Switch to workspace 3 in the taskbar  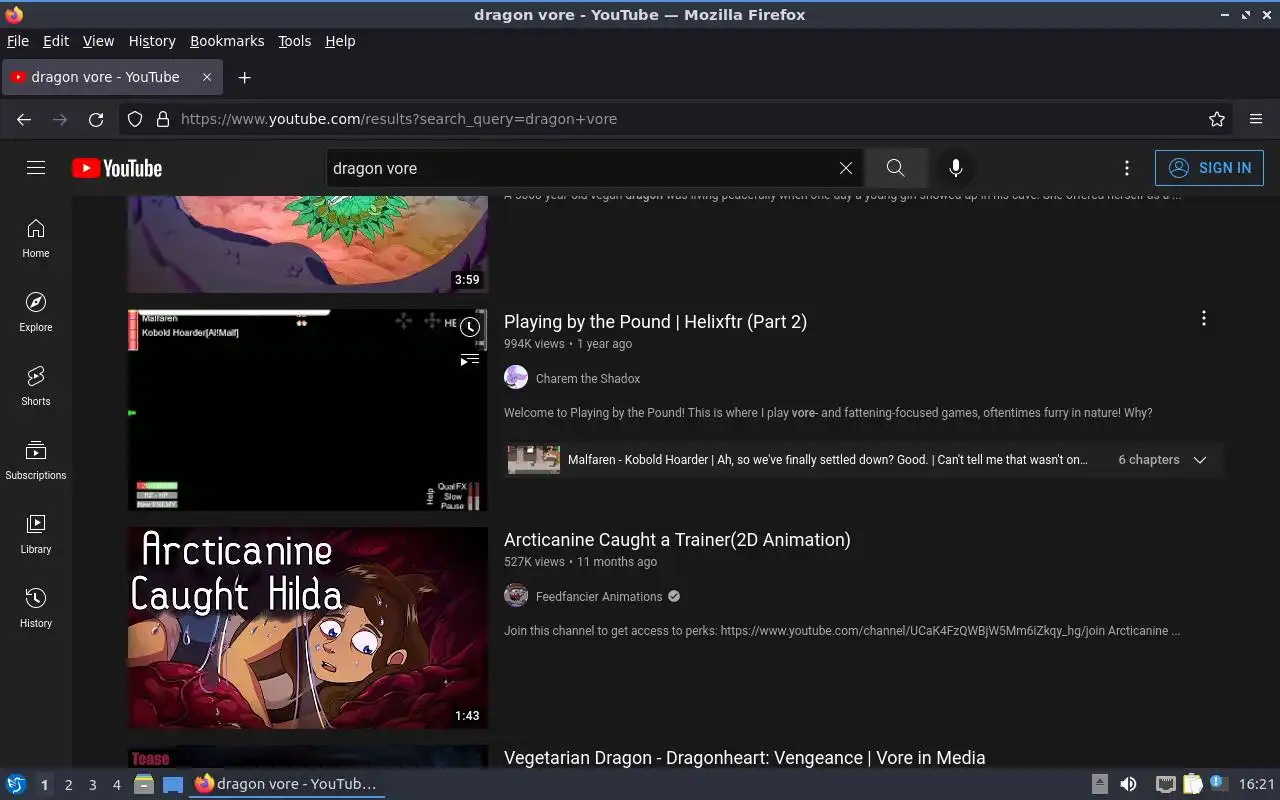93,785
